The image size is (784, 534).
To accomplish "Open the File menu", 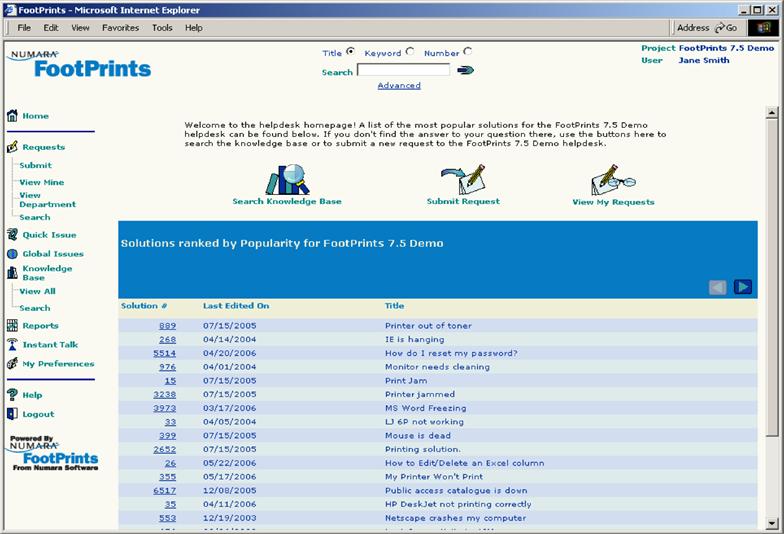I will [24, 28].
